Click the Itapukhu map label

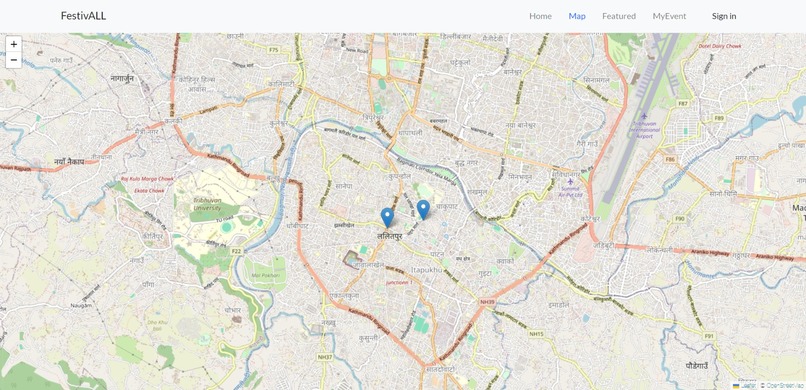click(427, 269)
